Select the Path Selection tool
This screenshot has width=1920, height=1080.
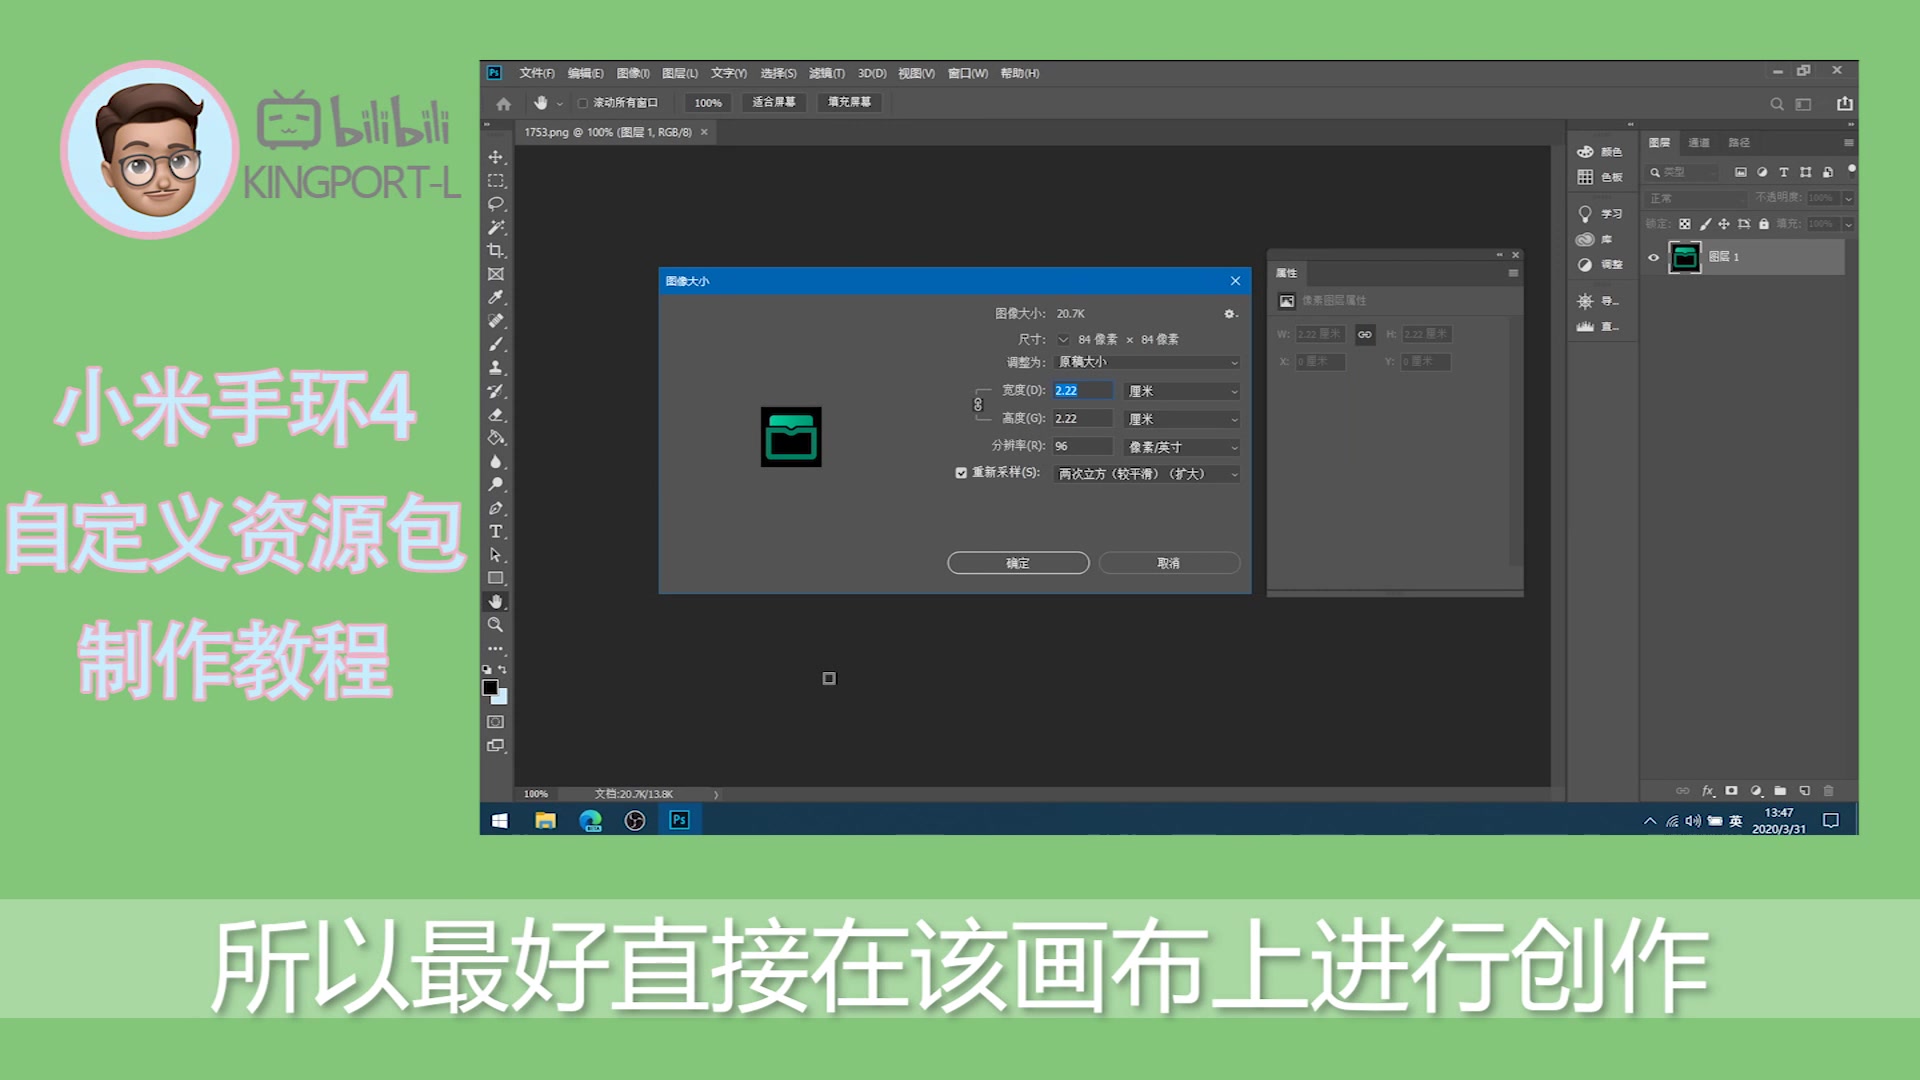click(x=496, y=555)
